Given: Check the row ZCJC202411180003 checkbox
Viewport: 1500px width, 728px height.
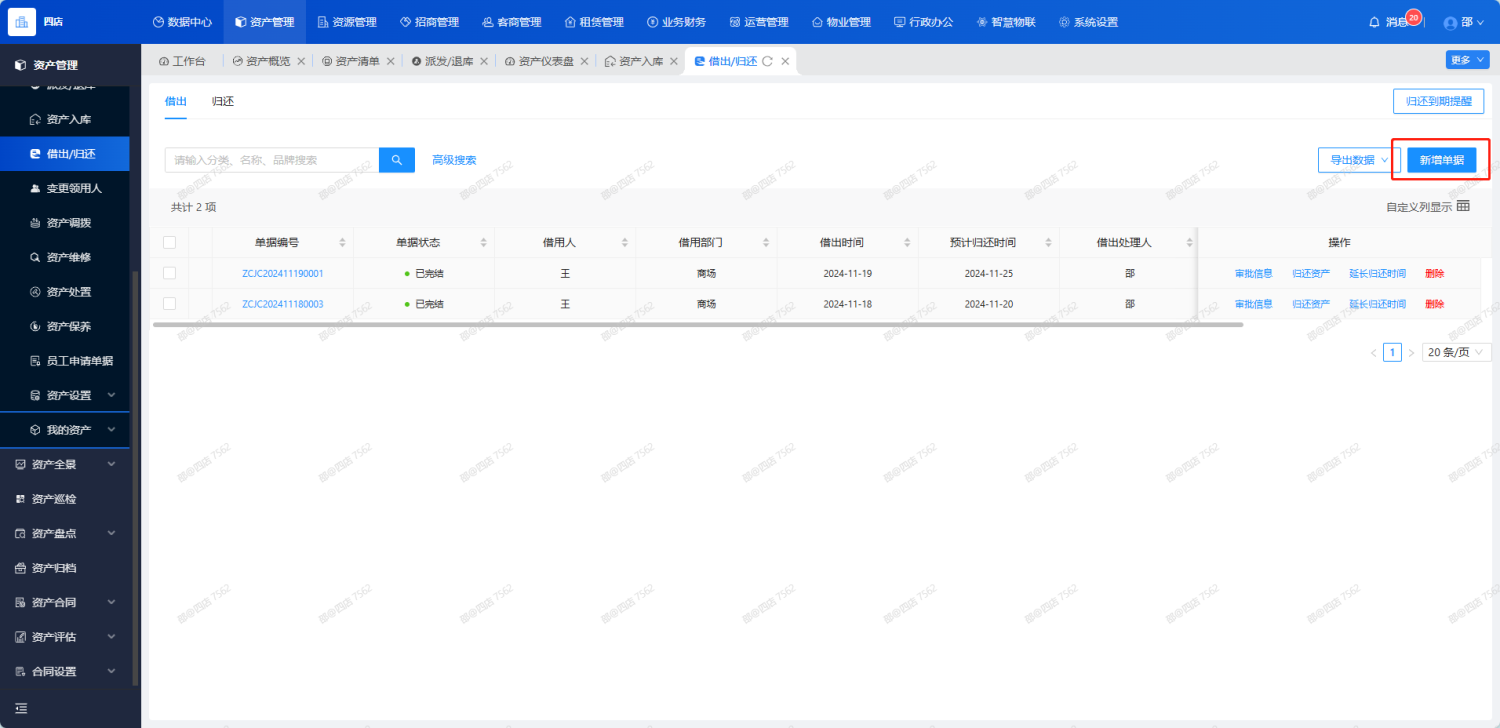Looking at the screenshot, I should (x=169, y=303).
